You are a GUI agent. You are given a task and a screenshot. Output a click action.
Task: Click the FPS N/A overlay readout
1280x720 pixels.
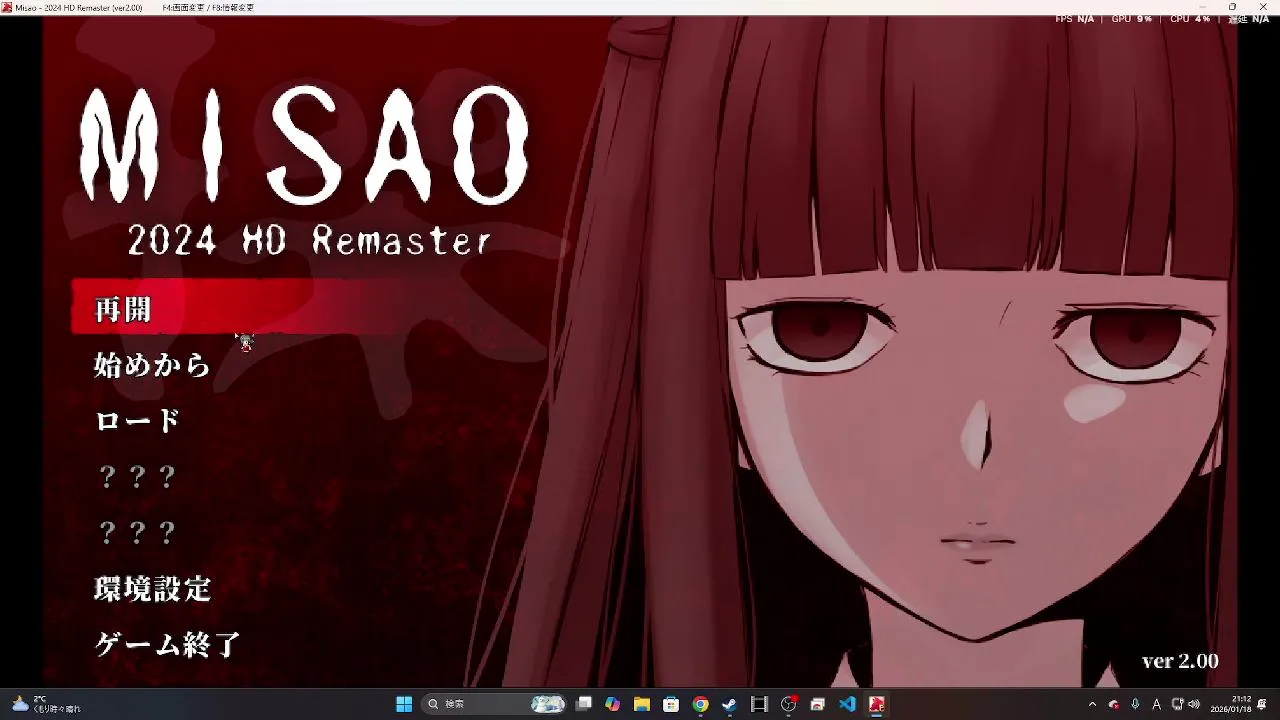(1074, 19)
